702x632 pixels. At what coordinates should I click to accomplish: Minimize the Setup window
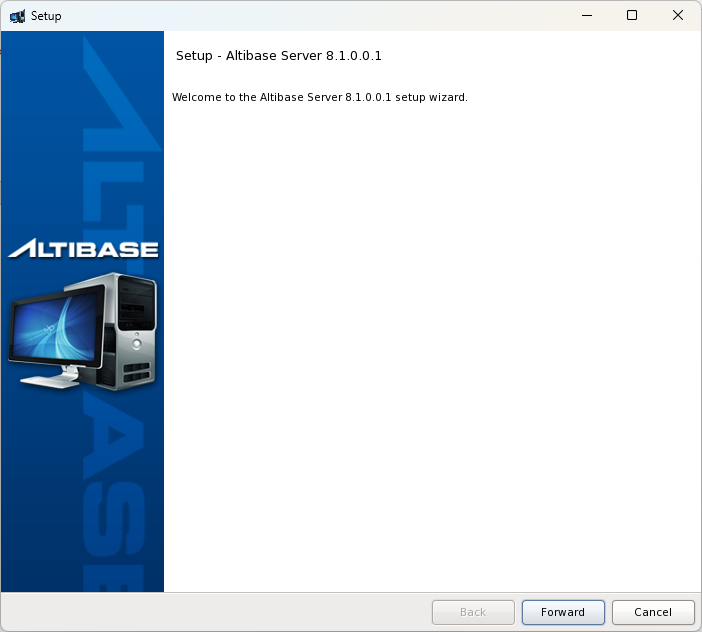(x=585, y=16)
